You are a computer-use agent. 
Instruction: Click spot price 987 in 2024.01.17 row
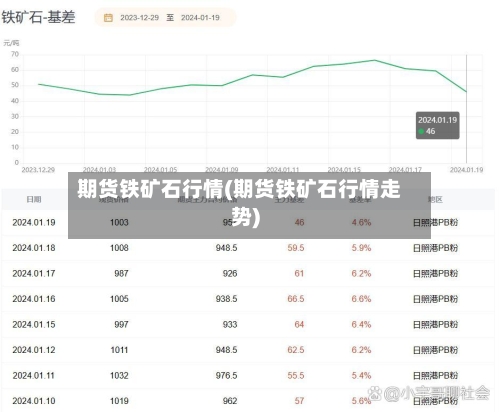121,274
